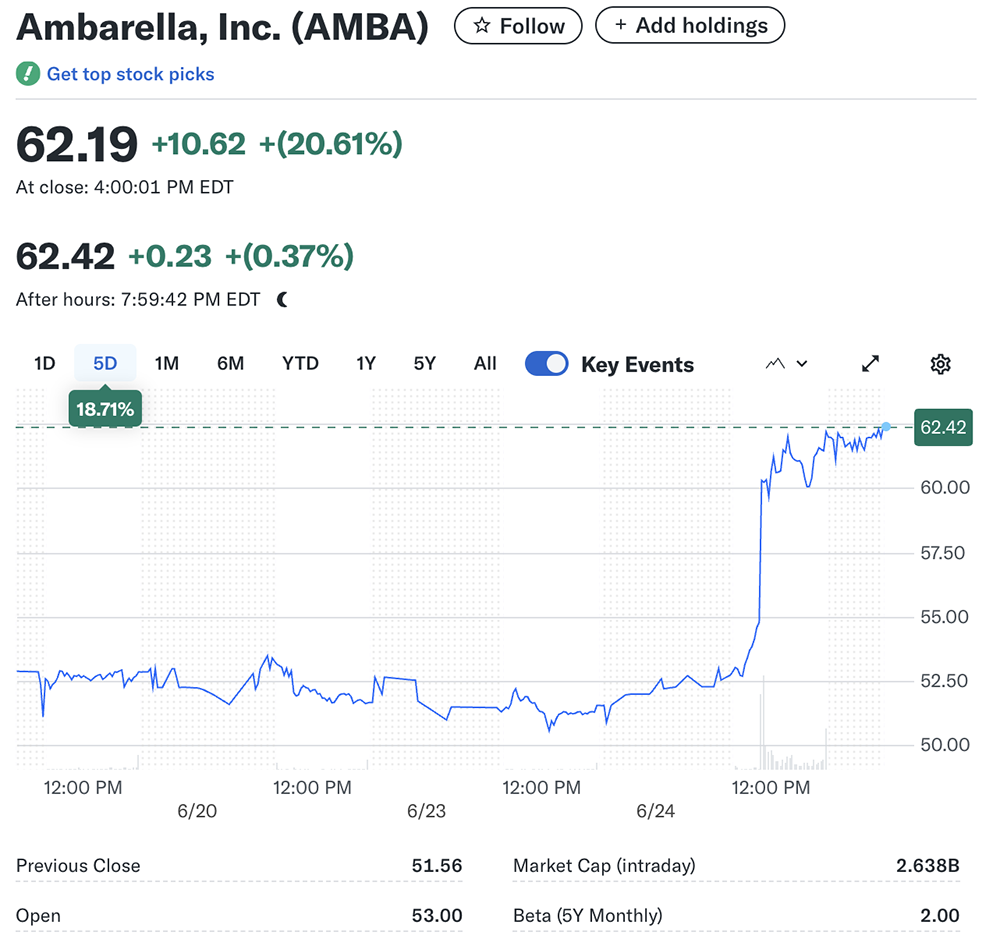Select the 6M chart range
The image size is (1000, 939).
230,364
